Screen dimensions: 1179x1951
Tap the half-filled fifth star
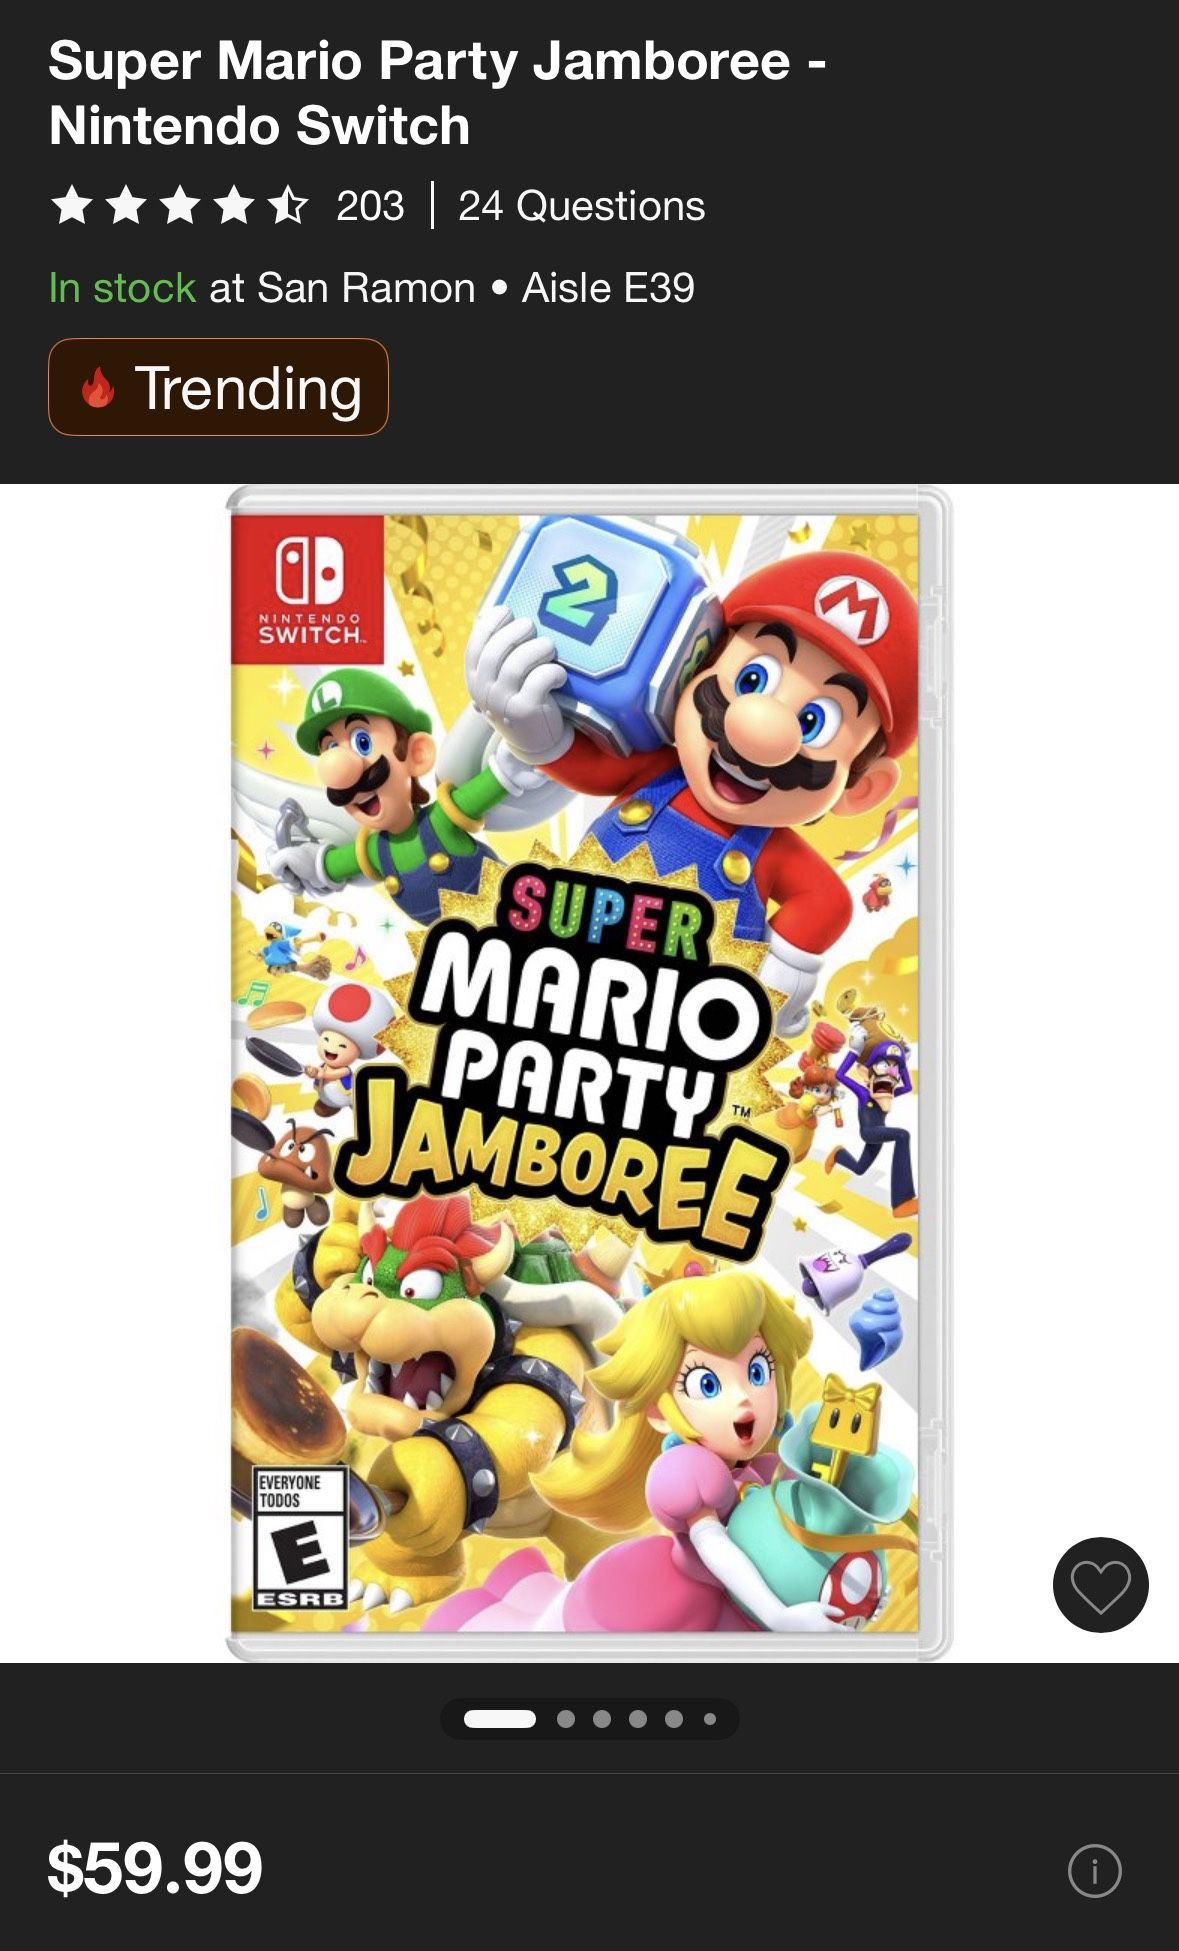tap(288, 205)
